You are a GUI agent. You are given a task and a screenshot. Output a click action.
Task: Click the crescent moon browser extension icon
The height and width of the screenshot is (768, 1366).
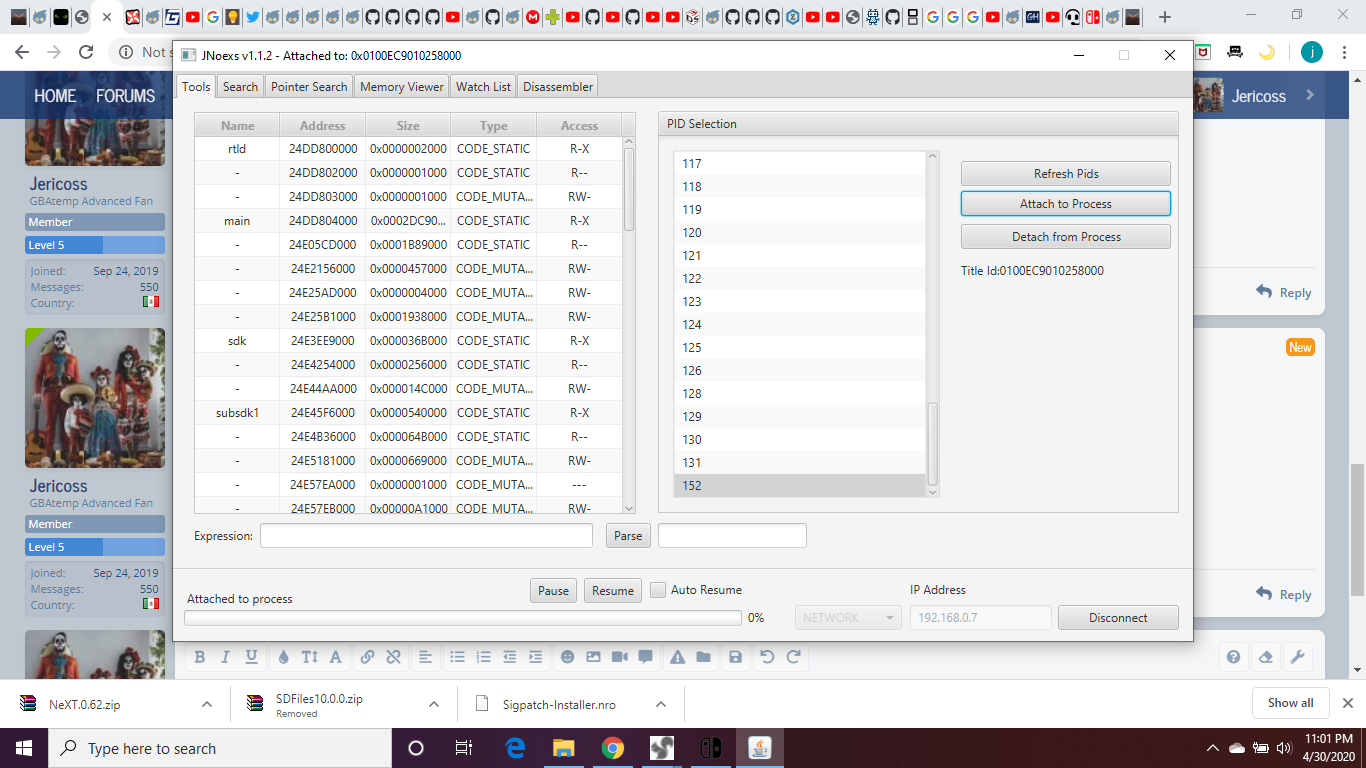click(x=1266, y=52)
